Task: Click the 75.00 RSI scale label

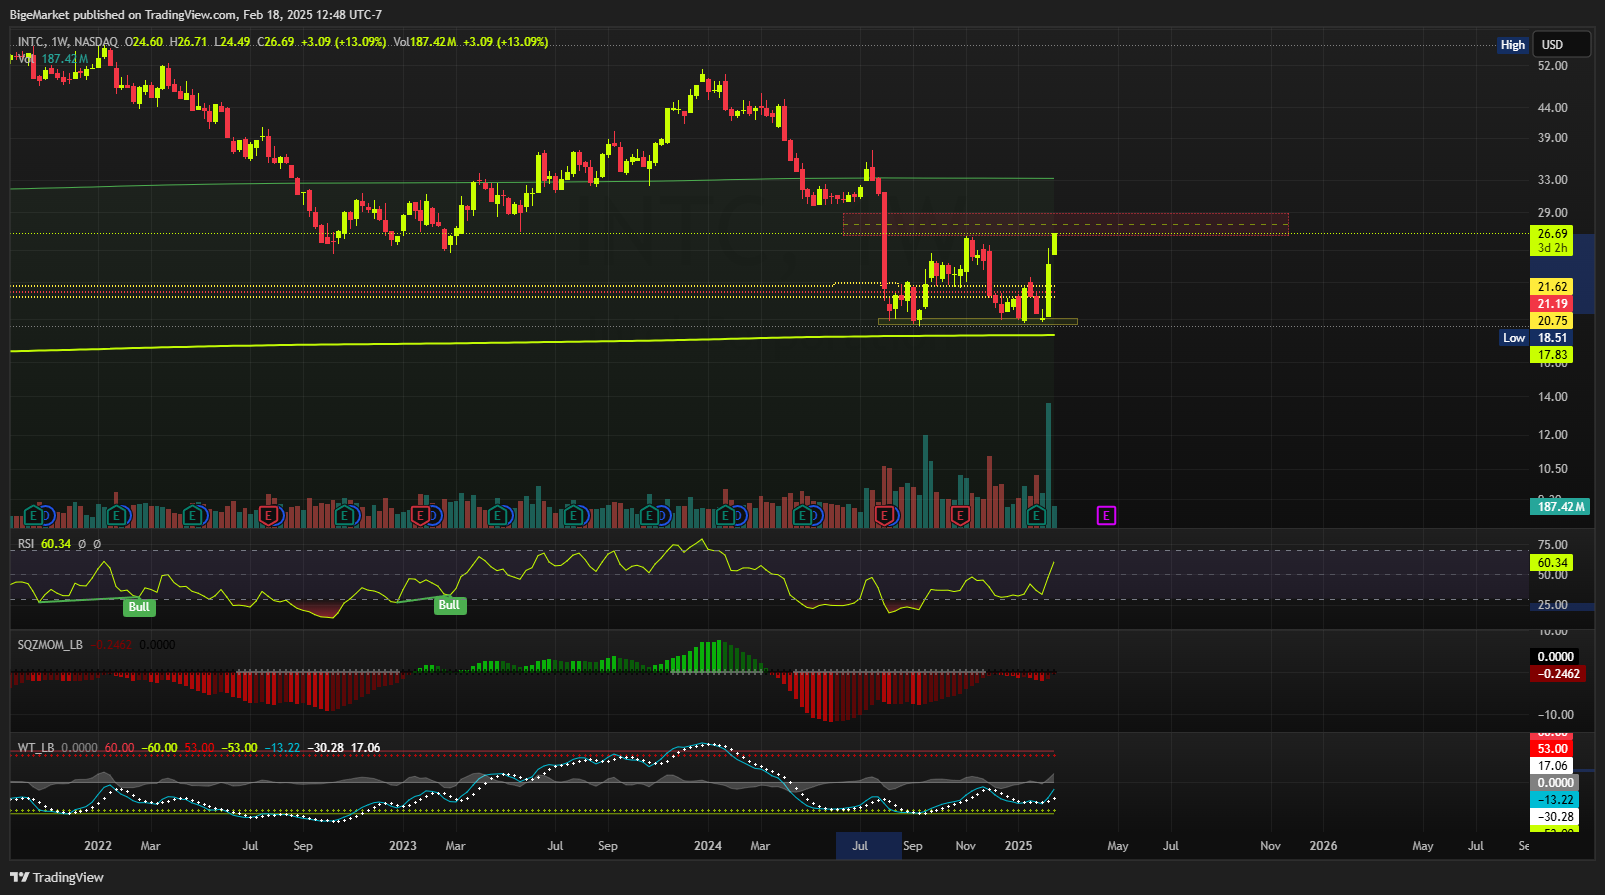Action: pyautogui.click(x=1552, y=545)
